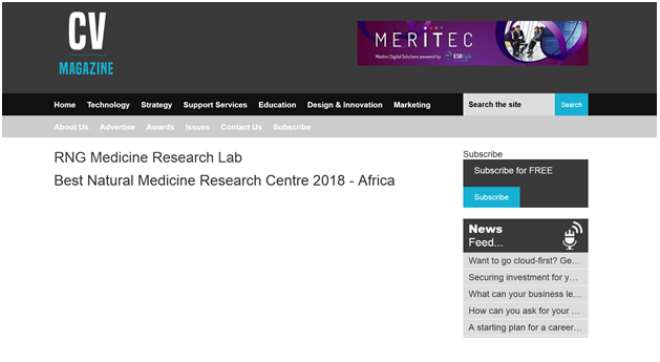Open the Support Services section
The image size is (660, 362).
click(215, 105)
